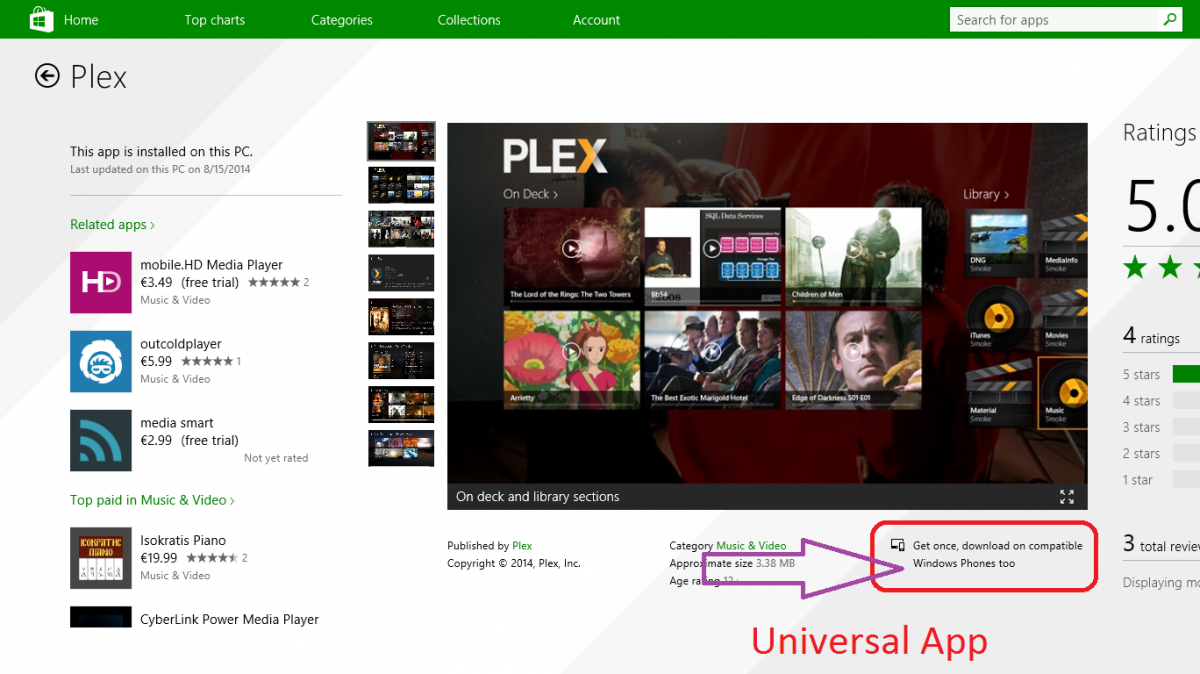Open the Isokratis Piano app icon
The width and height of the screenshot is (1200, 674).
pos(101,557)
